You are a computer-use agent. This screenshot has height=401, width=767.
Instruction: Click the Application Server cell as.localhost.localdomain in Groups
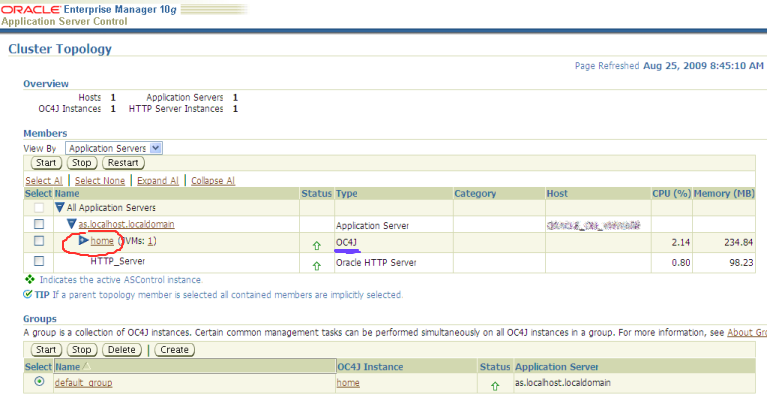pyautogui.click(x=563, y=383)
